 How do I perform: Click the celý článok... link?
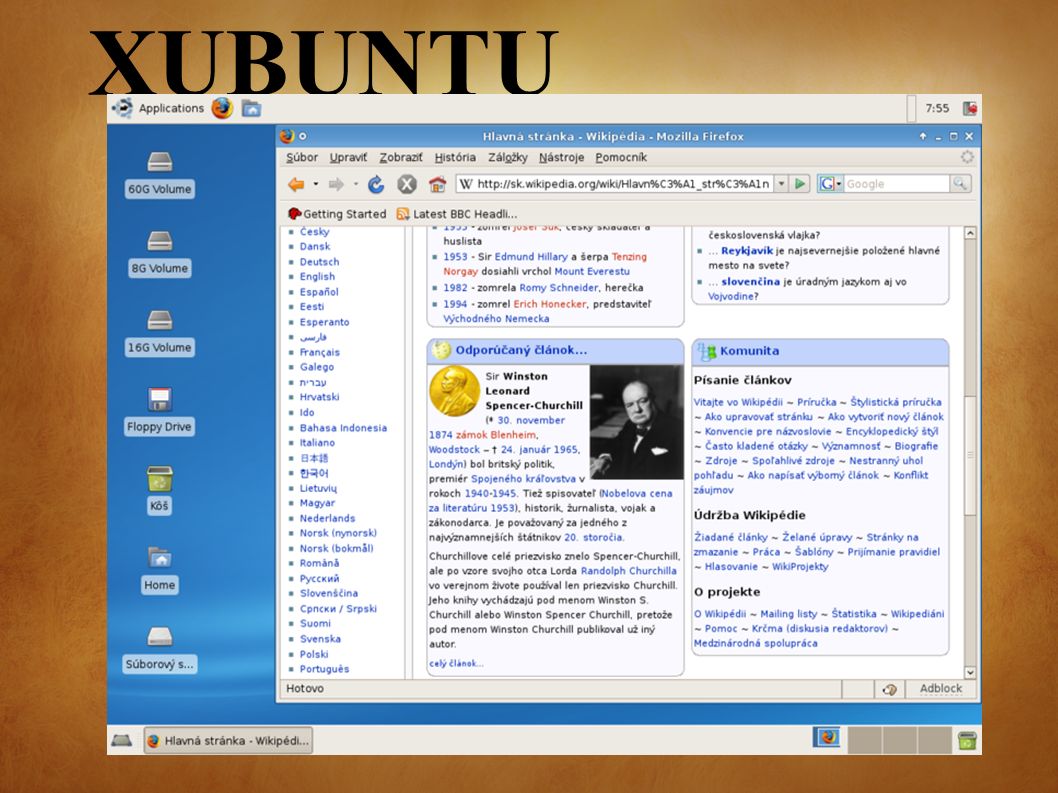456,663
